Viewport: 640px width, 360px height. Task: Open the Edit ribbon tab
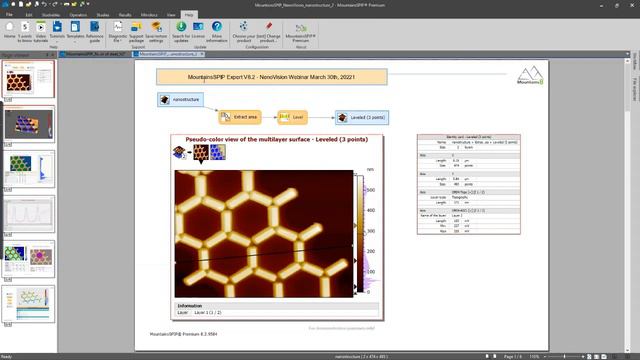(29, 15)
